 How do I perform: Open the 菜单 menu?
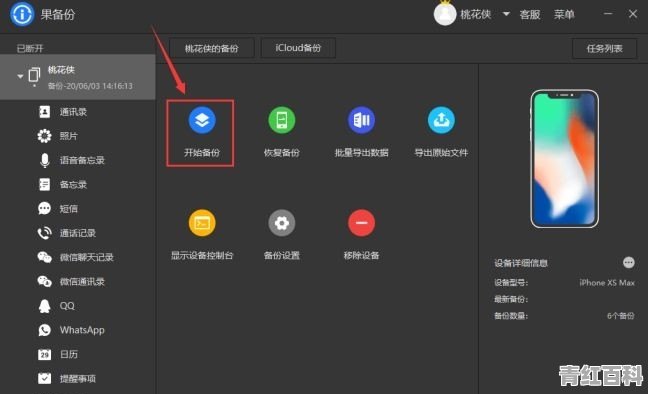point(564,14)
